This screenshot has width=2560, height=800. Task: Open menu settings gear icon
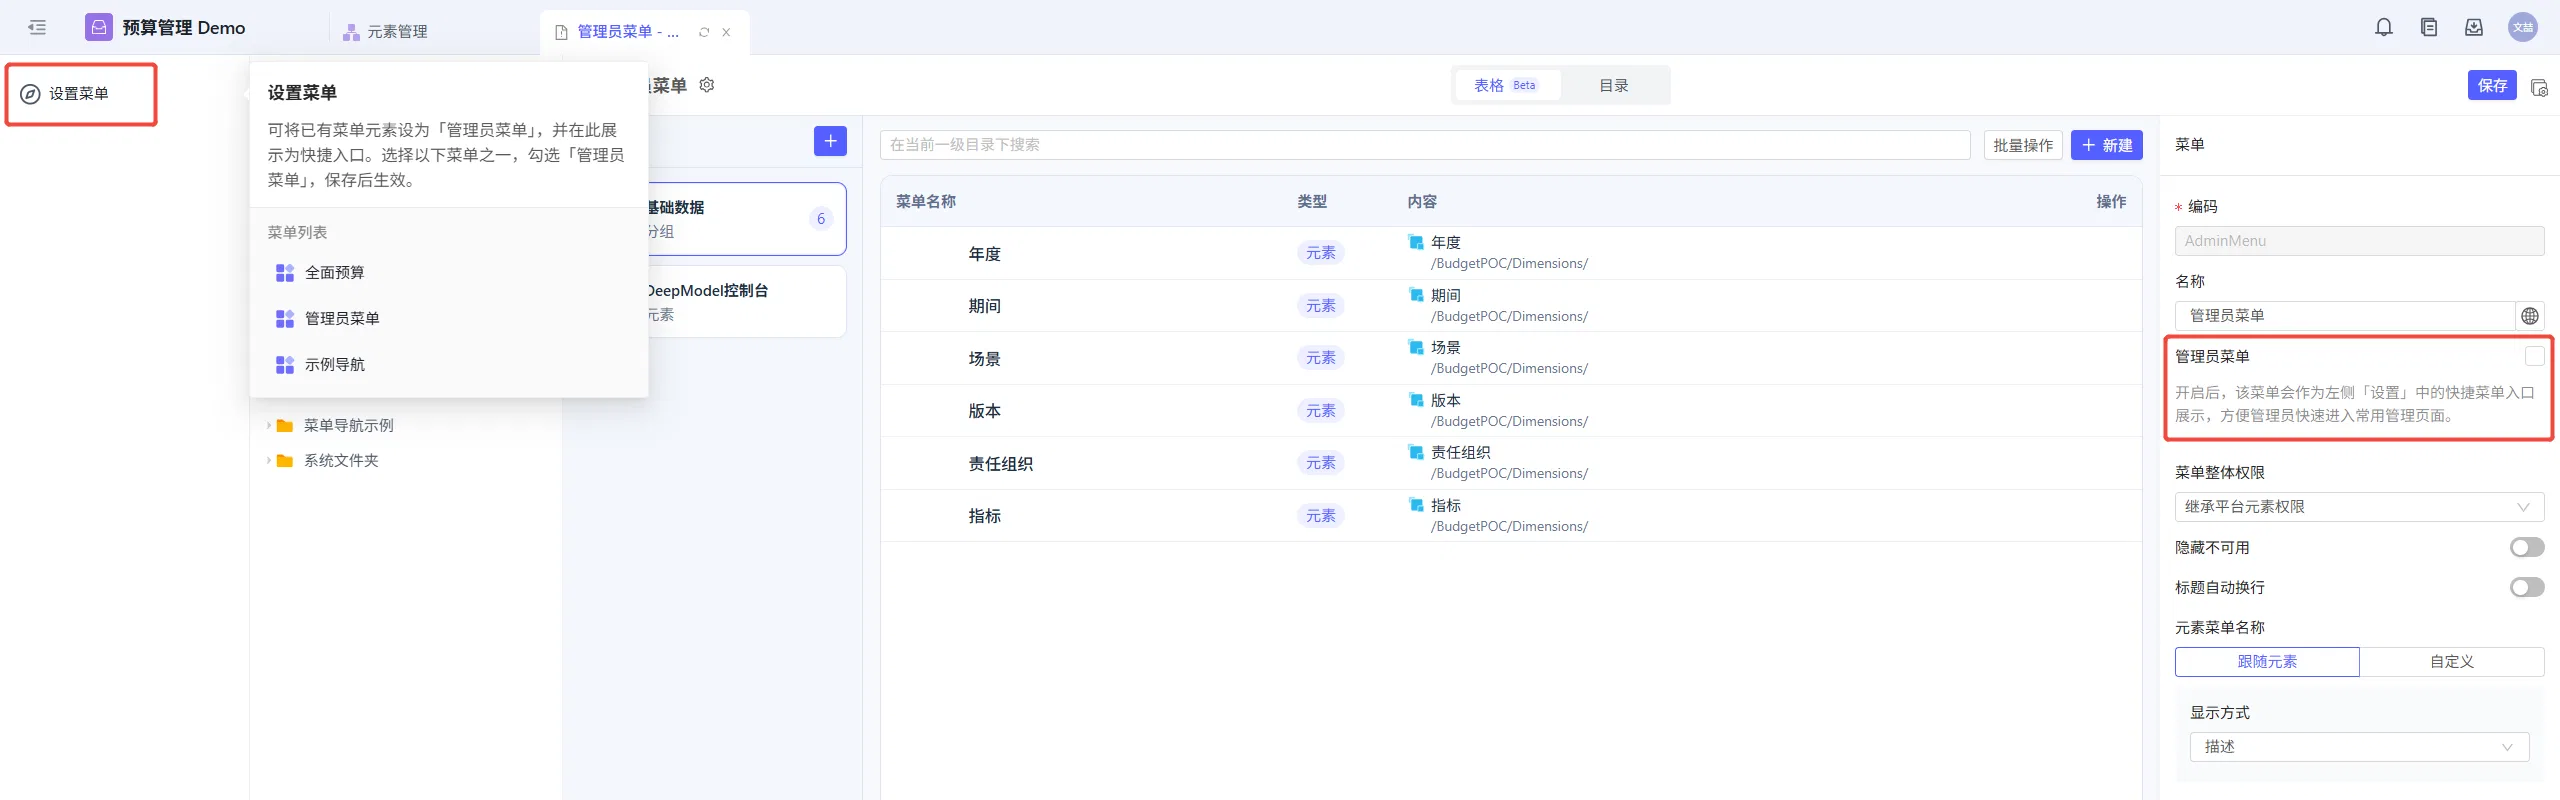point(707,85)
